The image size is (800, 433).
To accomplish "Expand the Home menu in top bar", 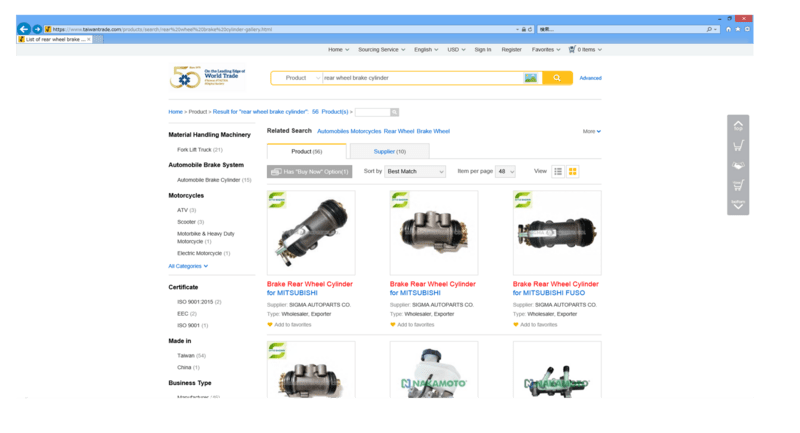I will [338, 49].
